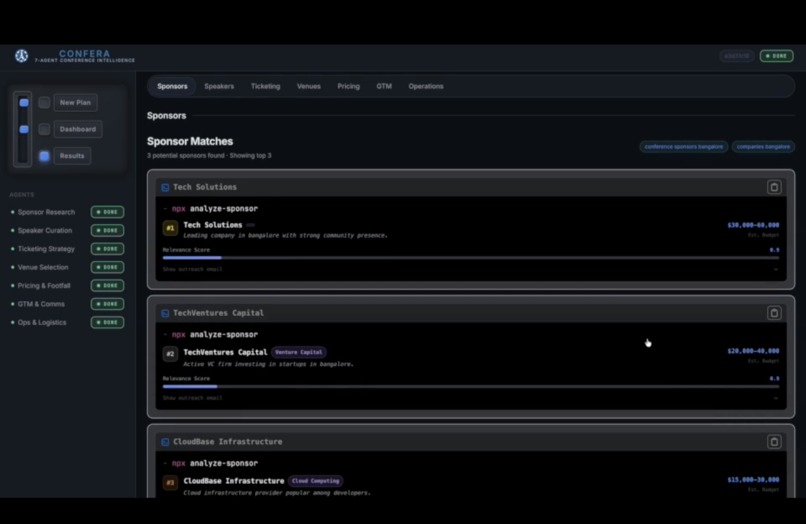Click the #2 rank badge
806x524 pixels.
[x=170, y=354]
